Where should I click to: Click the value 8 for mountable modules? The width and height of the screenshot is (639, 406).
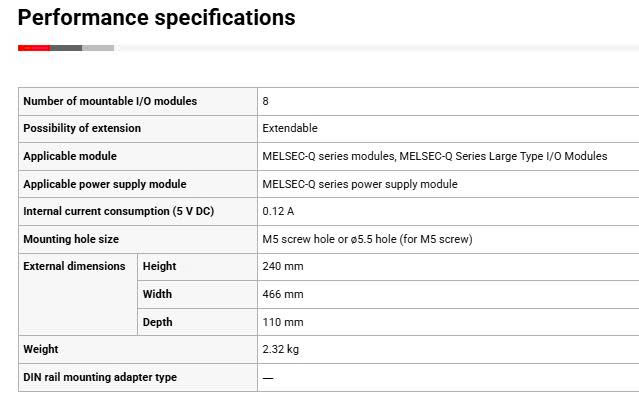pos(265,101)
